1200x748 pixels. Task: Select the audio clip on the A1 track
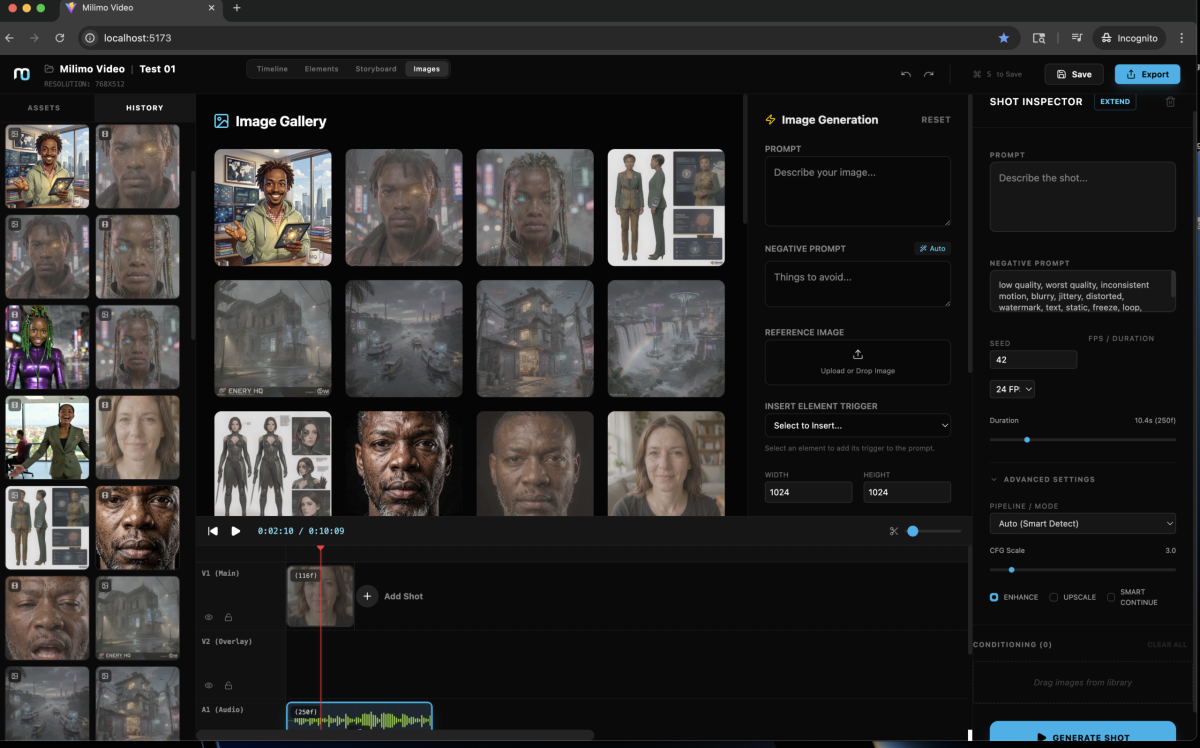click(360, 716)
